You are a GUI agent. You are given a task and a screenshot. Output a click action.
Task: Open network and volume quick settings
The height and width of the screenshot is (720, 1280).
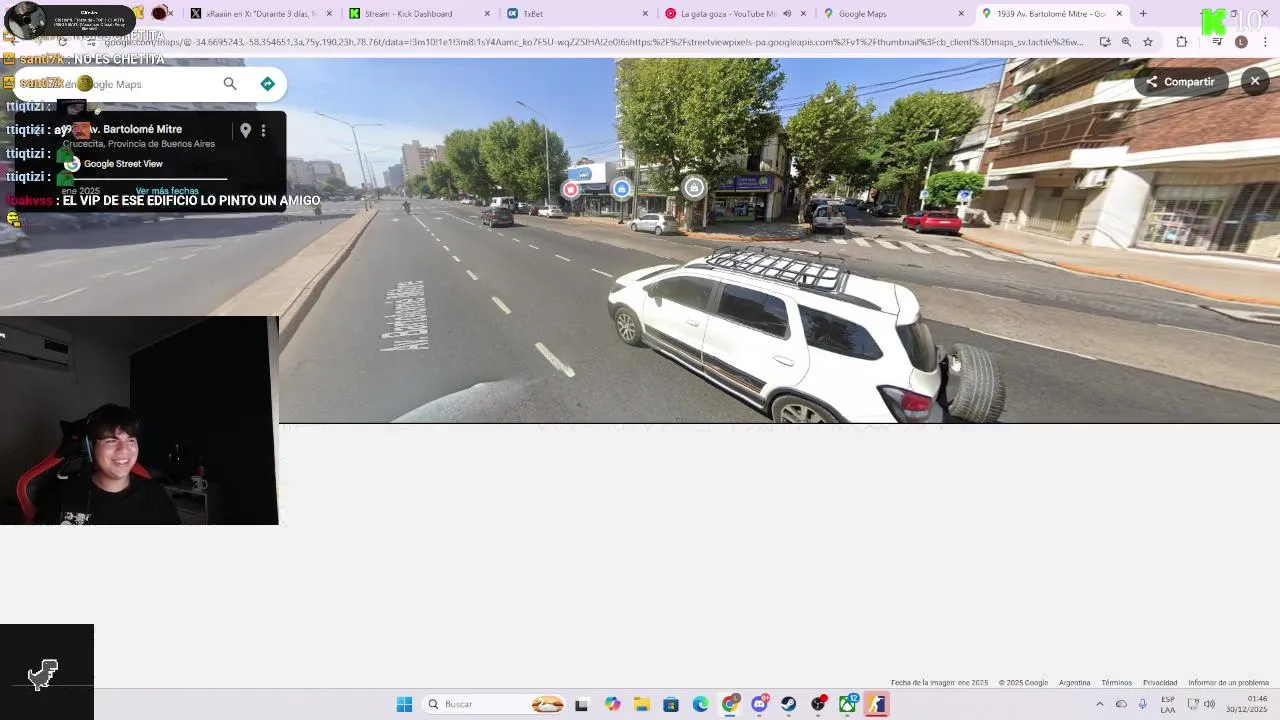(x=1201, y=704)
